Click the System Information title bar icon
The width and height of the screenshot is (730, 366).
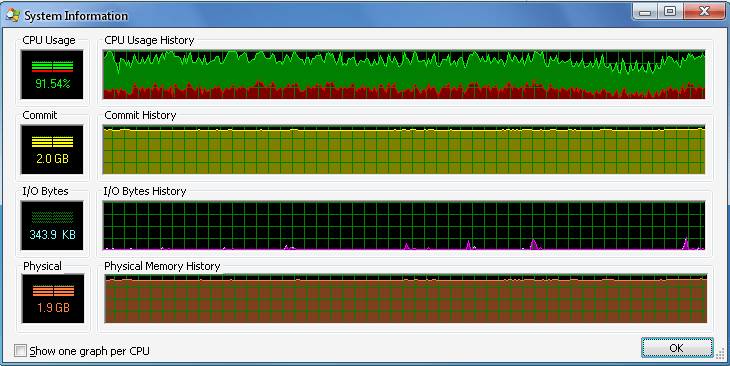coord(13,15)
